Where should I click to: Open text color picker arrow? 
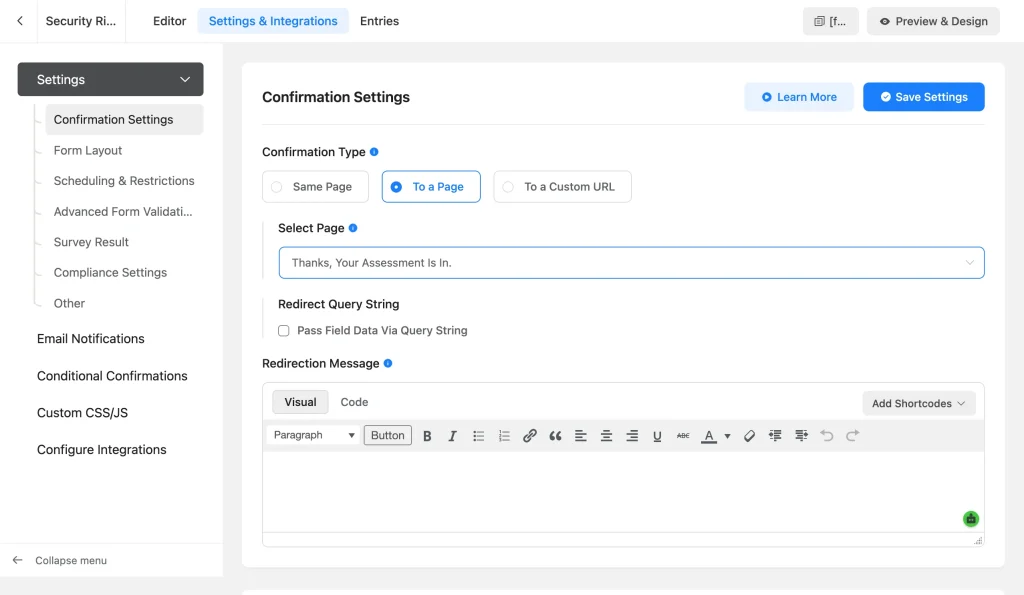[728, 436]
